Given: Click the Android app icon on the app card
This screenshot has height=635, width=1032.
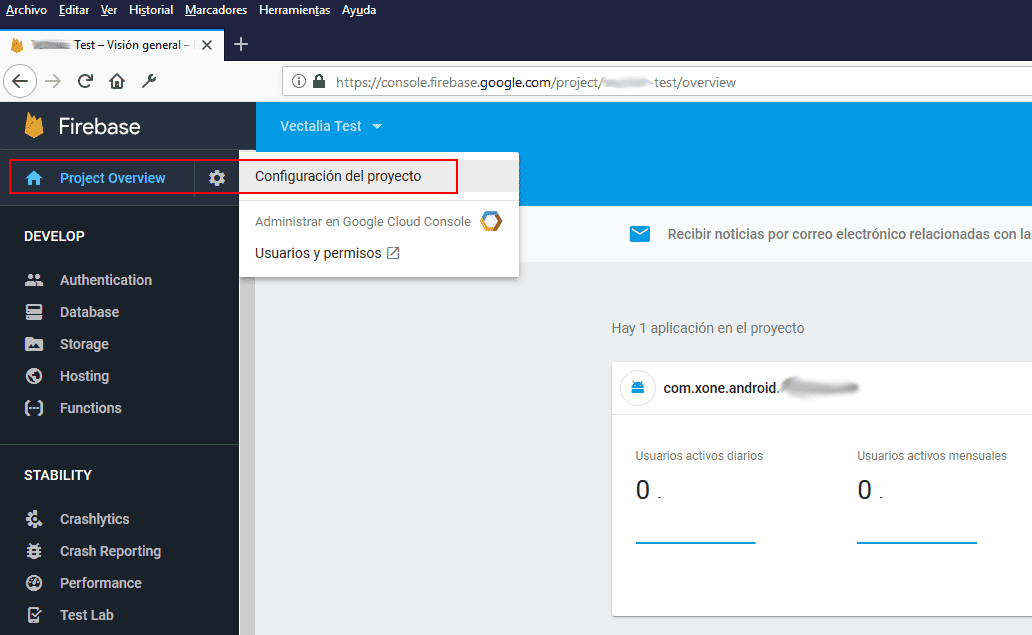Looking at the screenshot, I should (x=637, y=388).
